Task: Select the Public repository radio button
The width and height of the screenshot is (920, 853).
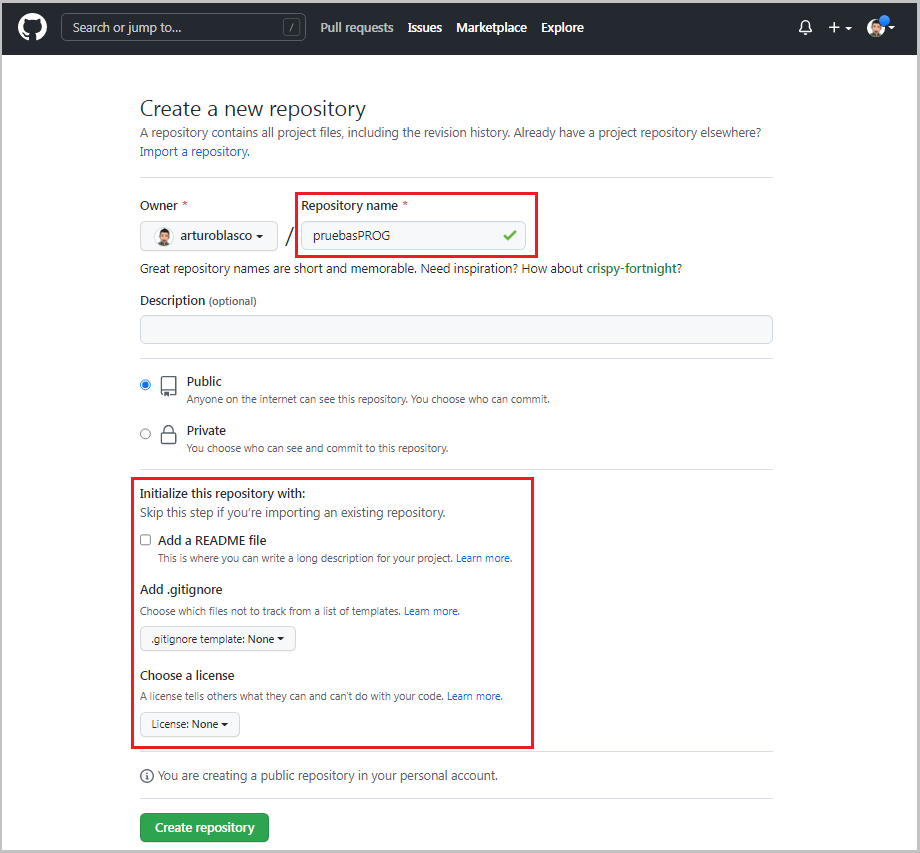Action: pyautogui.click(x=145, y=384)
